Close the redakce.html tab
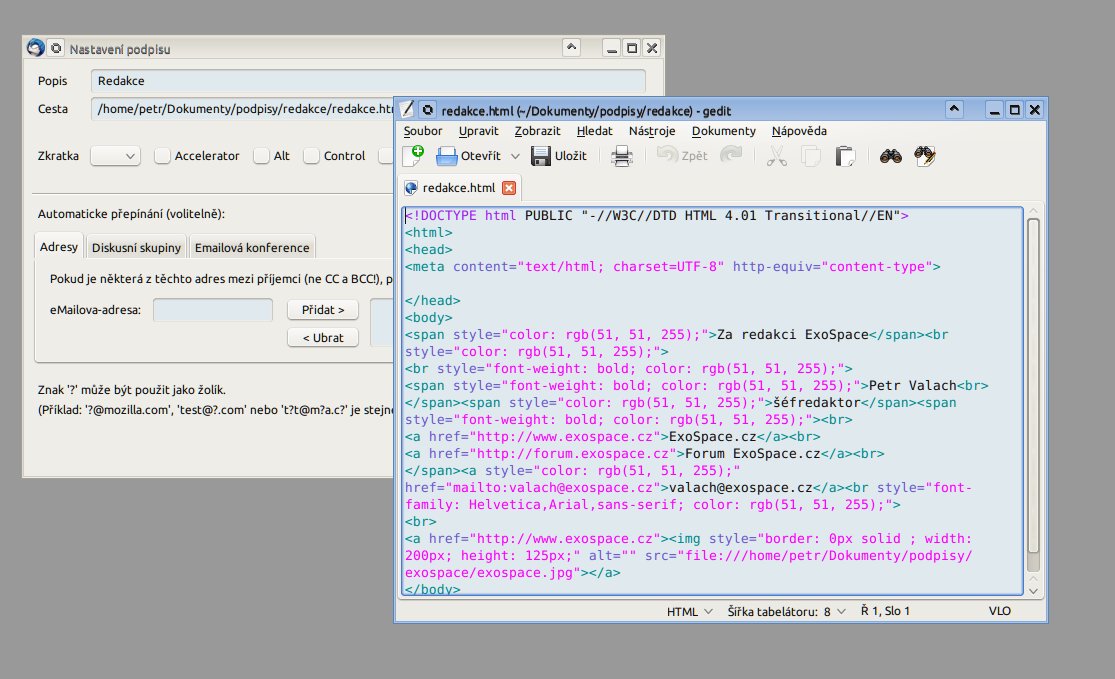Viewport: 1115px width, 679px height. click(x=509, y=188)
